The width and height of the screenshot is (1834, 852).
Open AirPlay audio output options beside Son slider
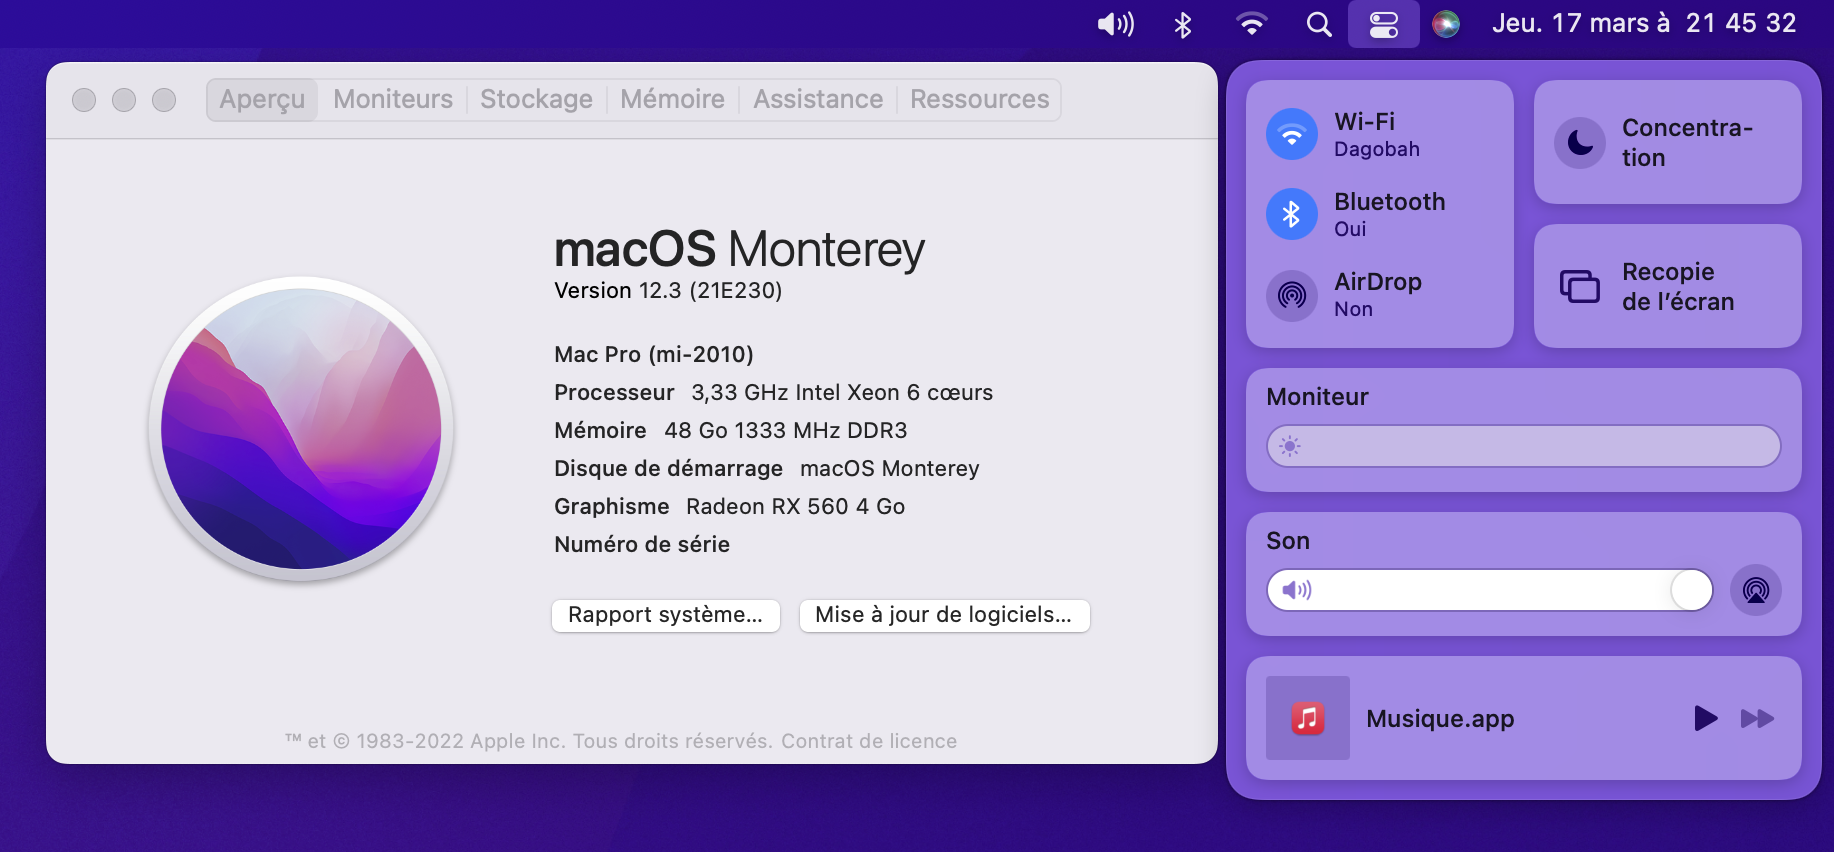point(1756,590)
